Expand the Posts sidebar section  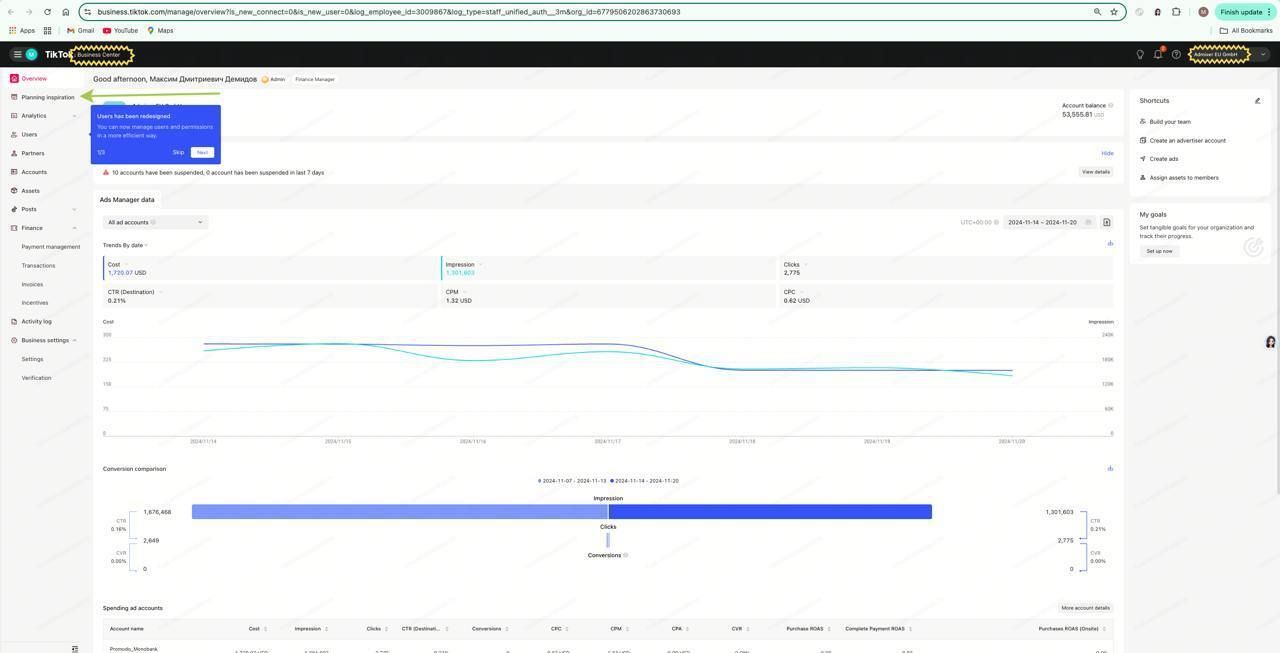pos(74,209)
